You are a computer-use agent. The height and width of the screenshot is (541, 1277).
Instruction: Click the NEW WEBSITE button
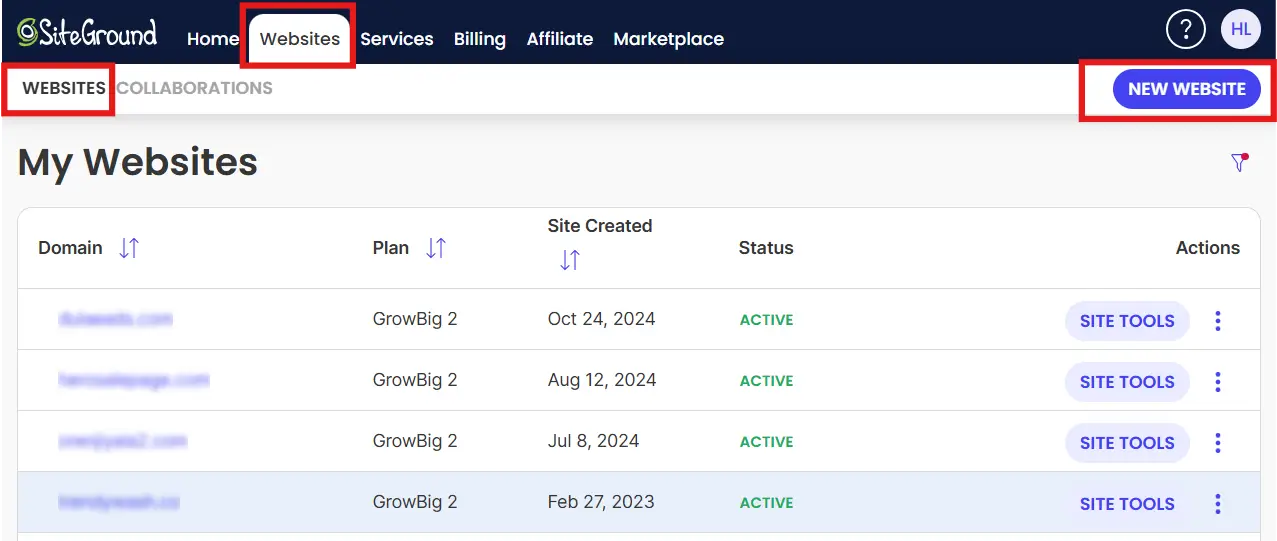1187,89
